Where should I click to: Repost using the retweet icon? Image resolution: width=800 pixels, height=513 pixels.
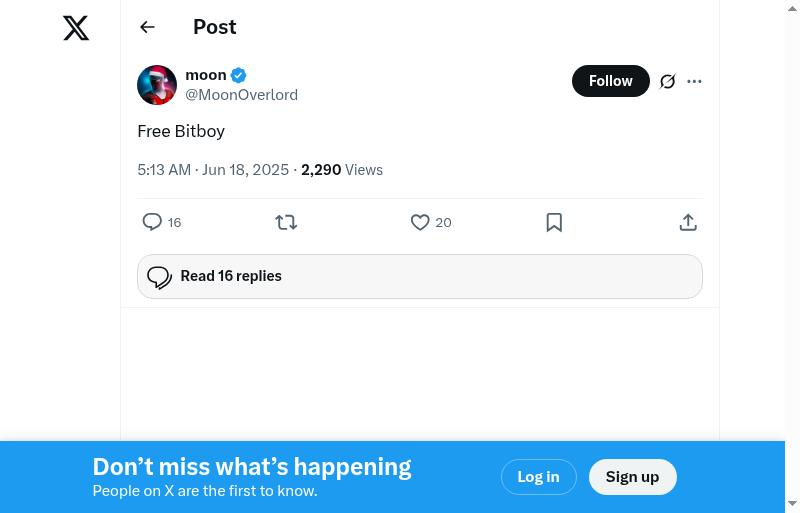[286, 222]
